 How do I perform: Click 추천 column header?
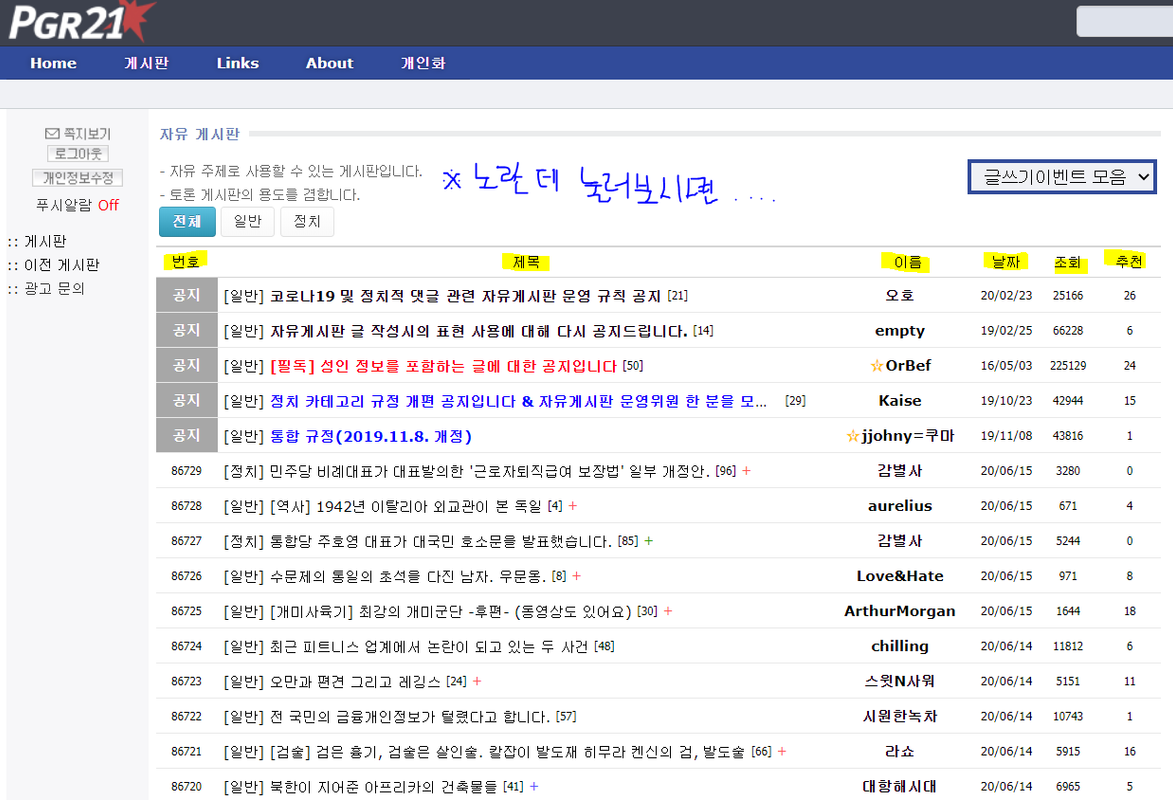[x=1129, y=261]
